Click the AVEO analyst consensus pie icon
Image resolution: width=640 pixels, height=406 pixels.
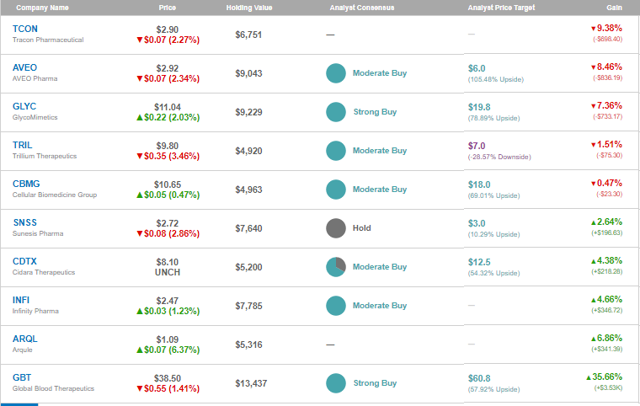(x=336, y=73)
